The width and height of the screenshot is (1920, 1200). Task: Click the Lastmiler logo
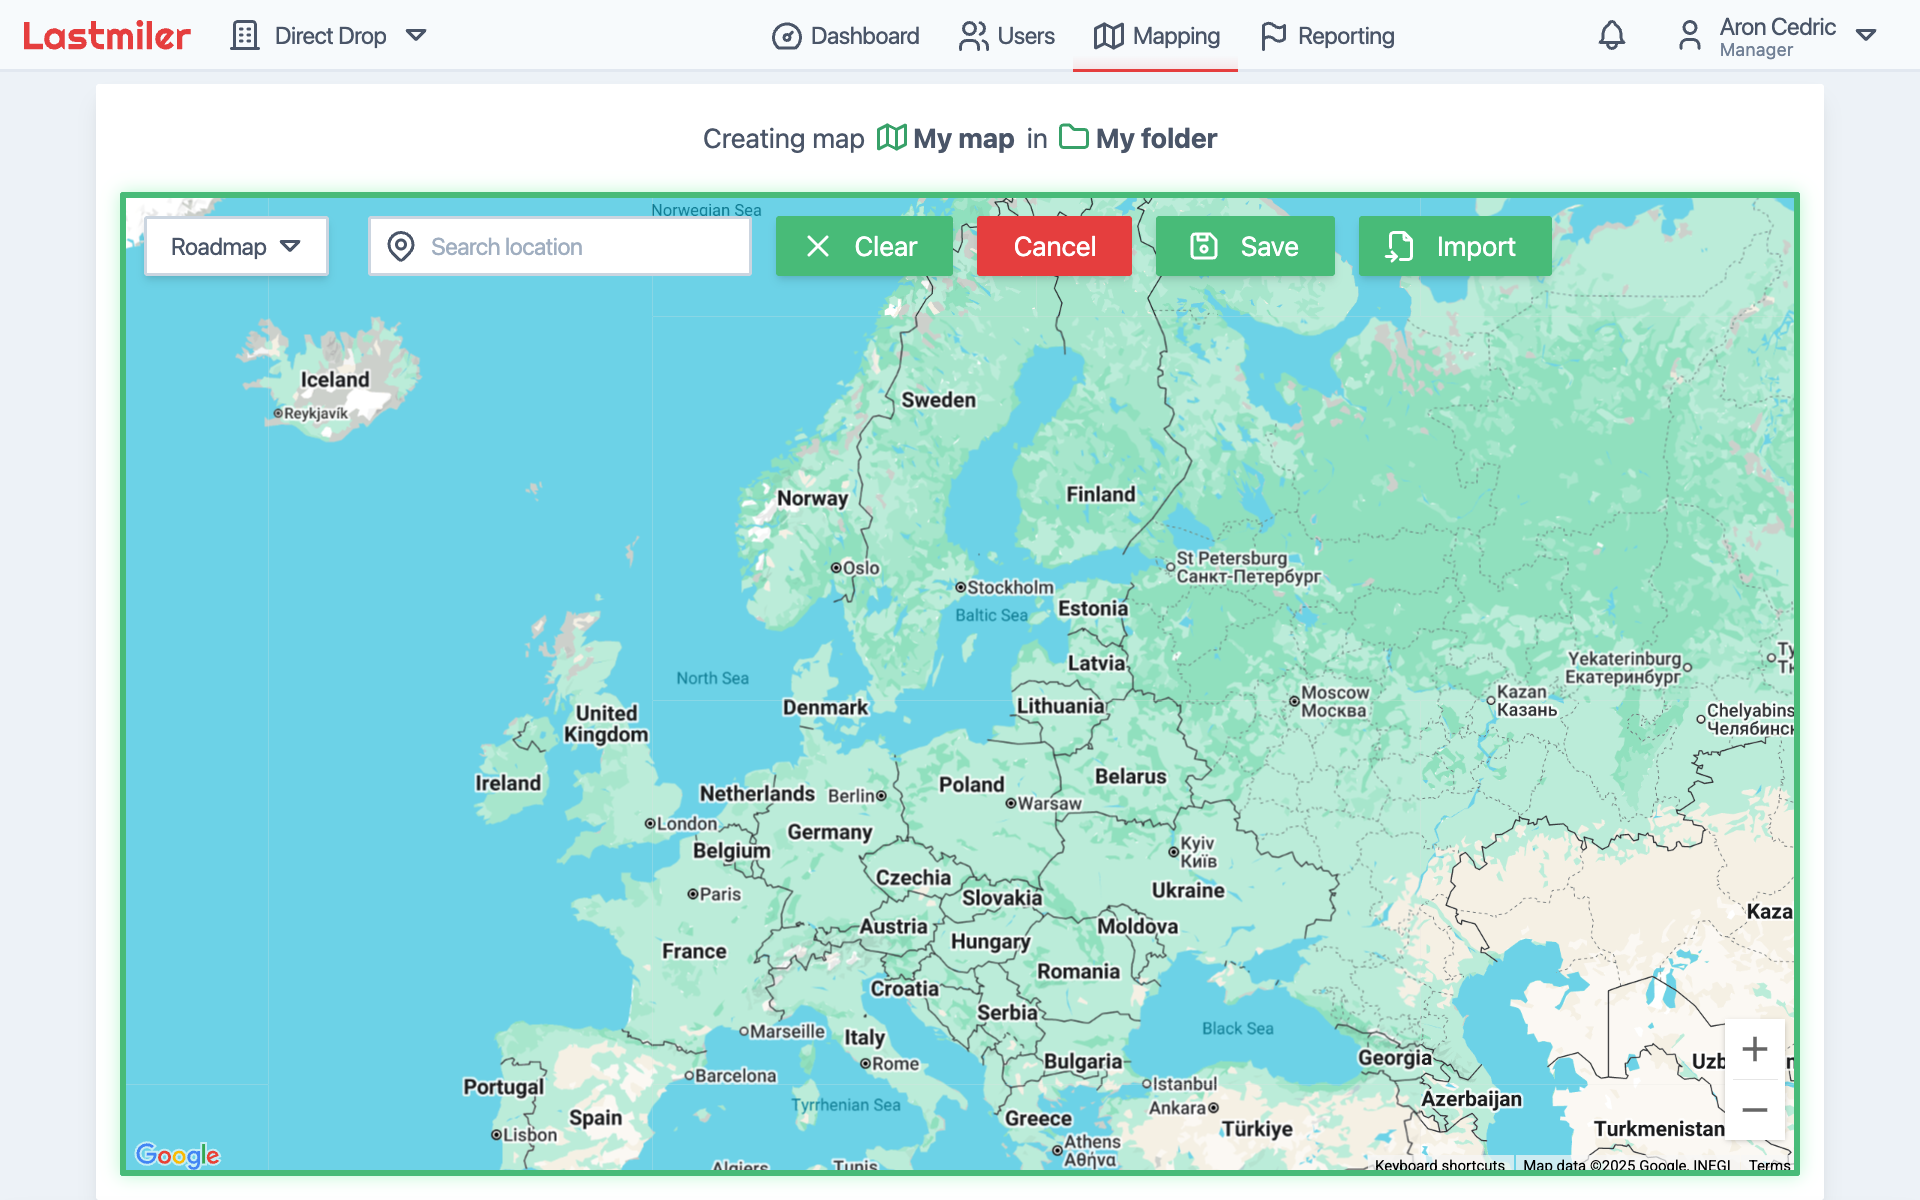click(x=106, y=36)
